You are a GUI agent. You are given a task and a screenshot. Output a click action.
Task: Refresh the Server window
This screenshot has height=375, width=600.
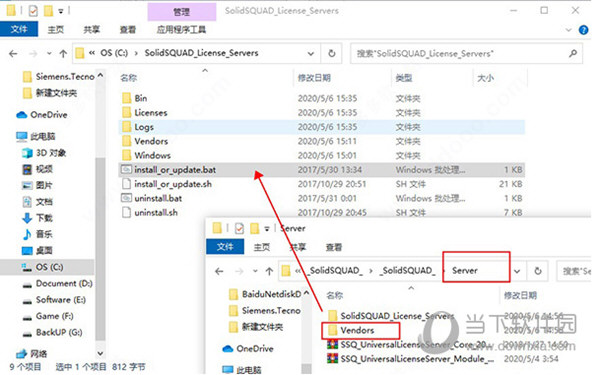[x=538, y=271]
